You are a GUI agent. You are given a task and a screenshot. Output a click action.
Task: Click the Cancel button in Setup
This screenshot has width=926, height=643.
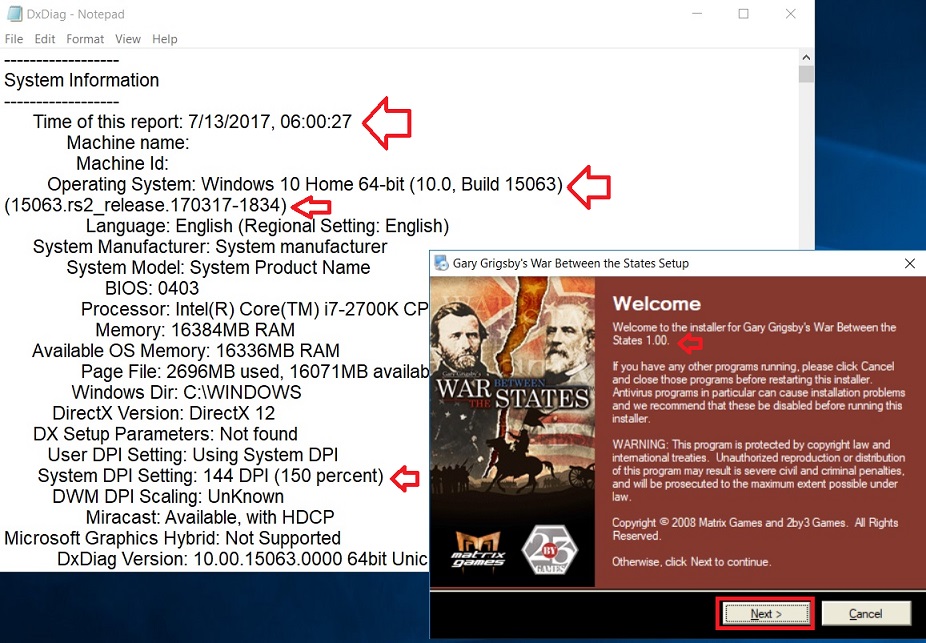(x=866, y=613)
